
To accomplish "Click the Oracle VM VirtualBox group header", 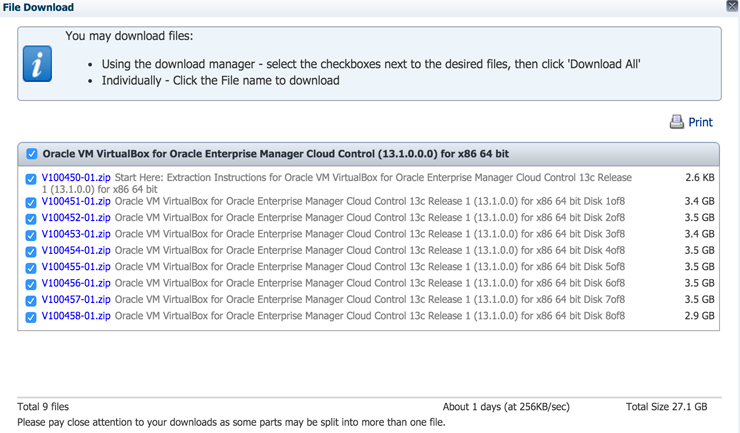I will 275,154.
